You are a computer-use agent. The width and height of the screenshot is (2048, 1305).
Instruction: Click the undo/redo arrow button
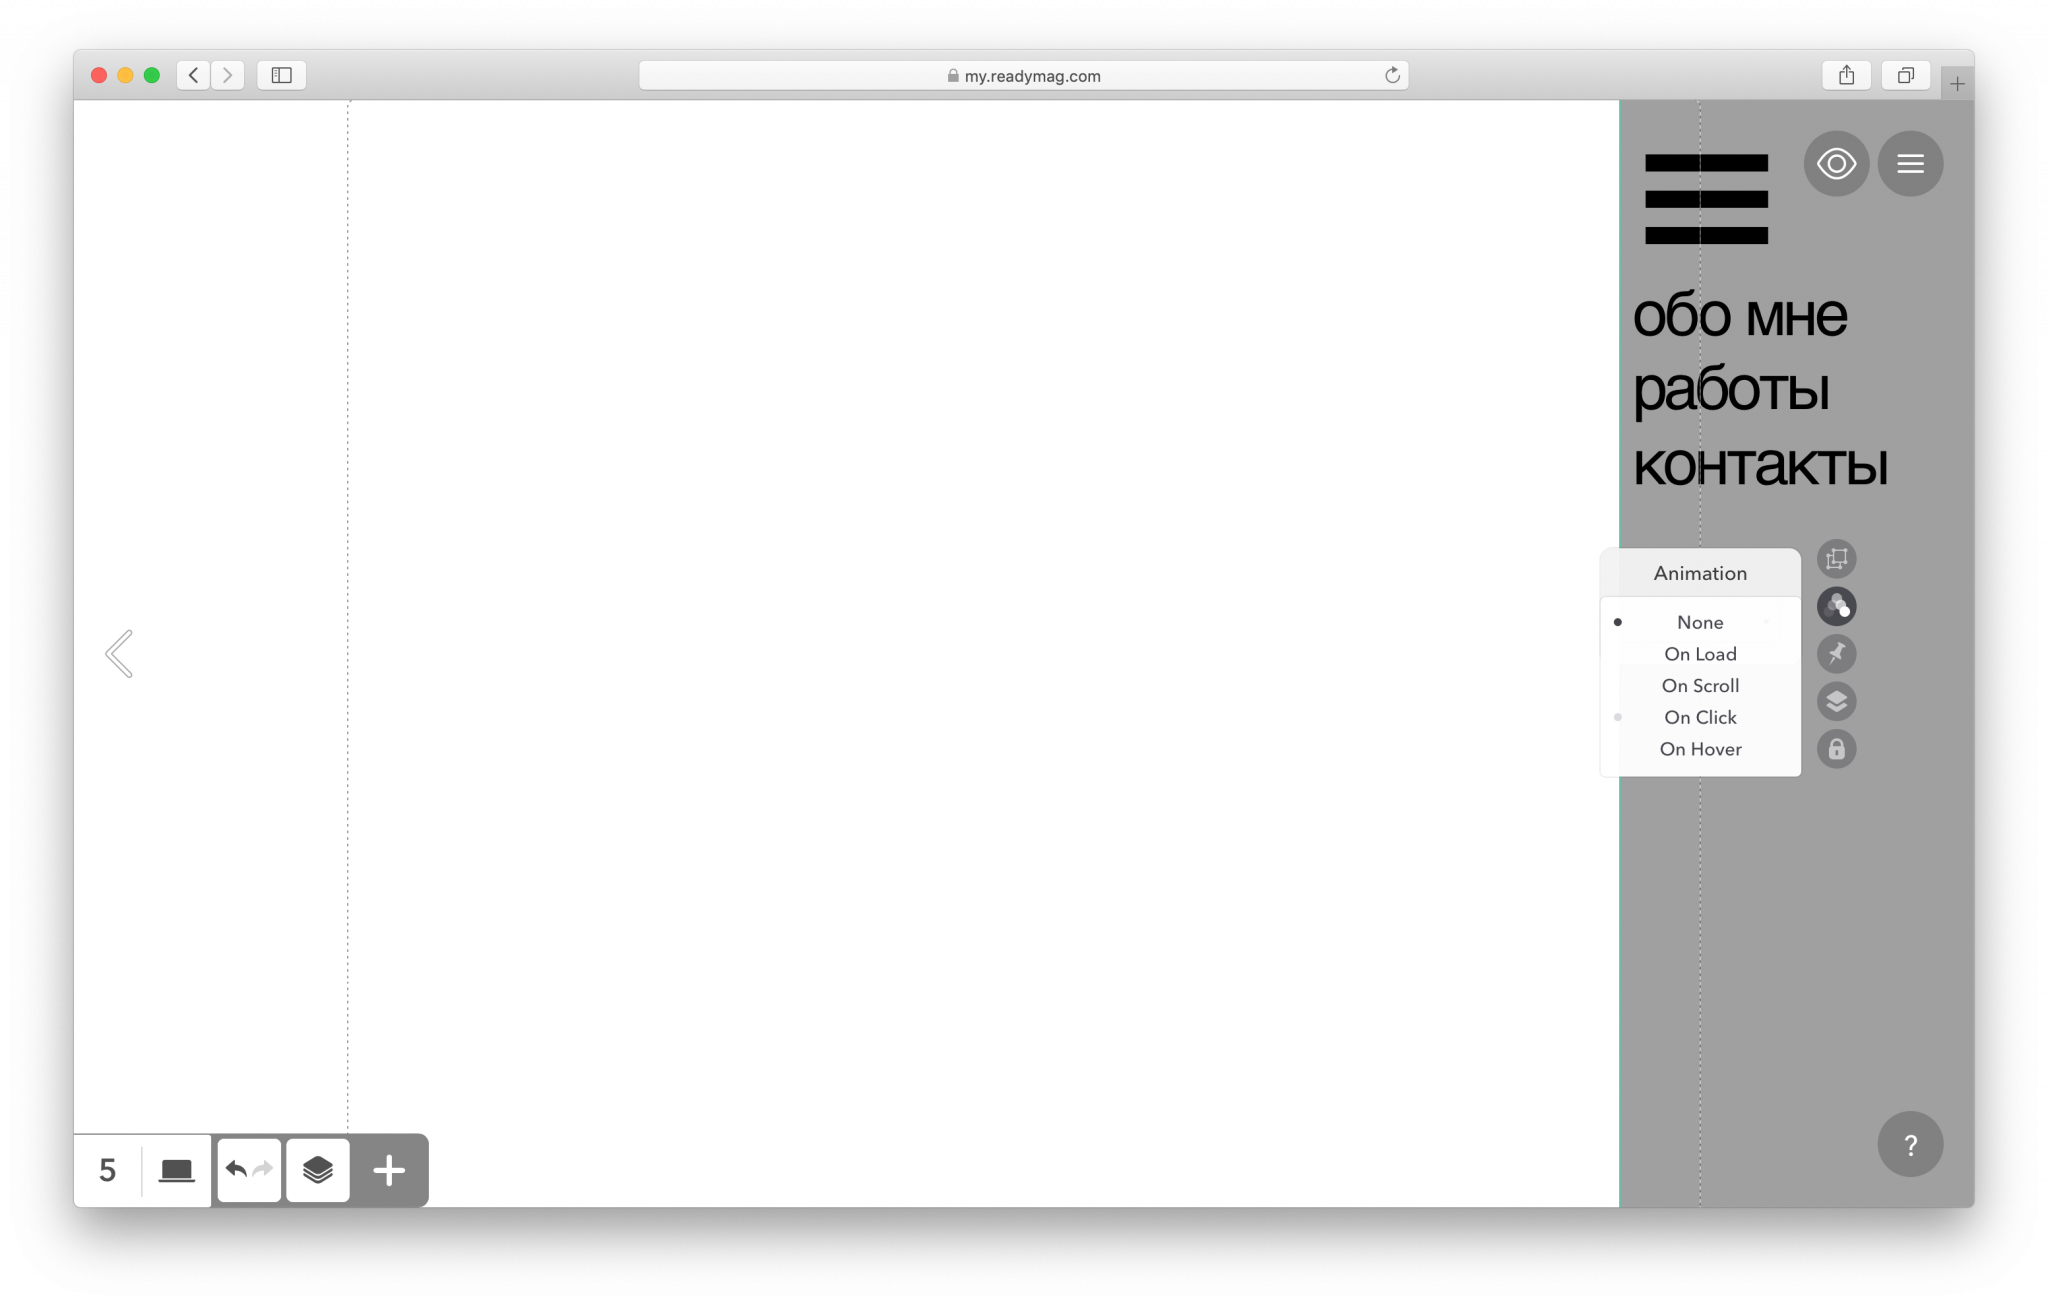coord(248,1171)
